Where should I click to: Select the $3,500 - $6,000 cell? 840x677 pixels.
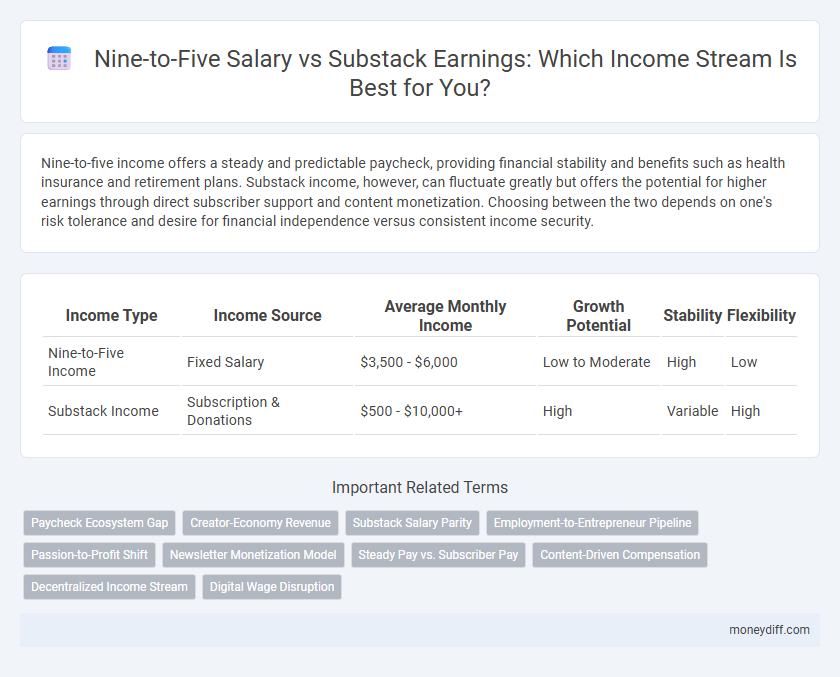click(x=445, y=362)
